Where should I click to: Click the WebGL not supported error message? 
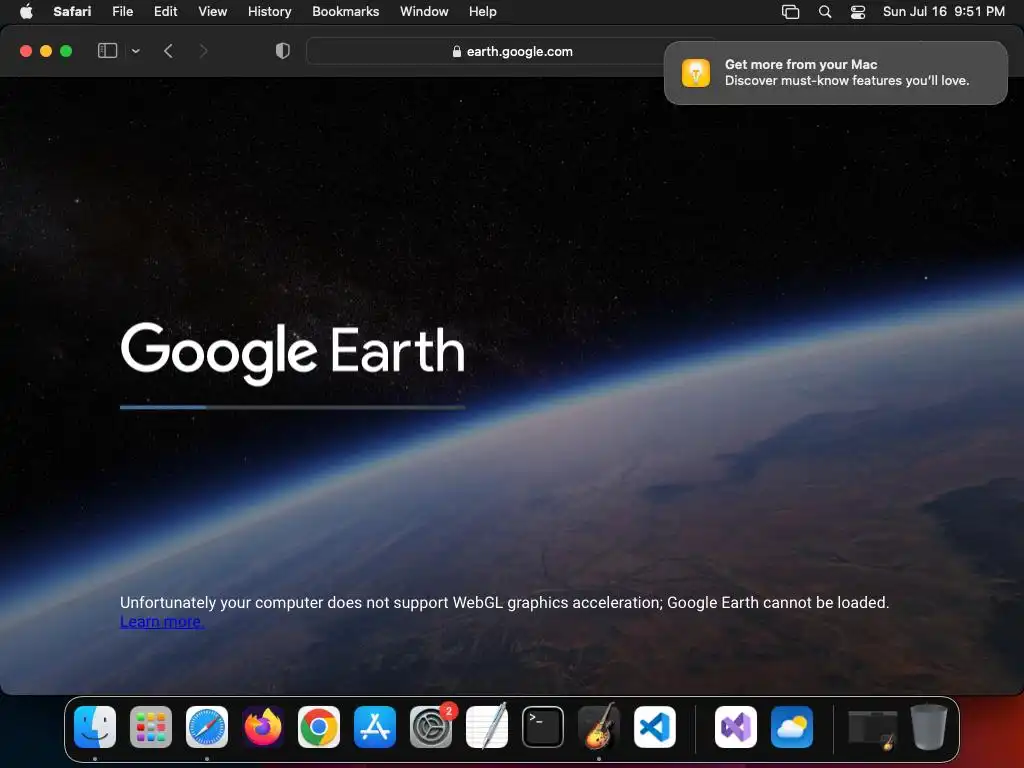click(x=504, y=602)
